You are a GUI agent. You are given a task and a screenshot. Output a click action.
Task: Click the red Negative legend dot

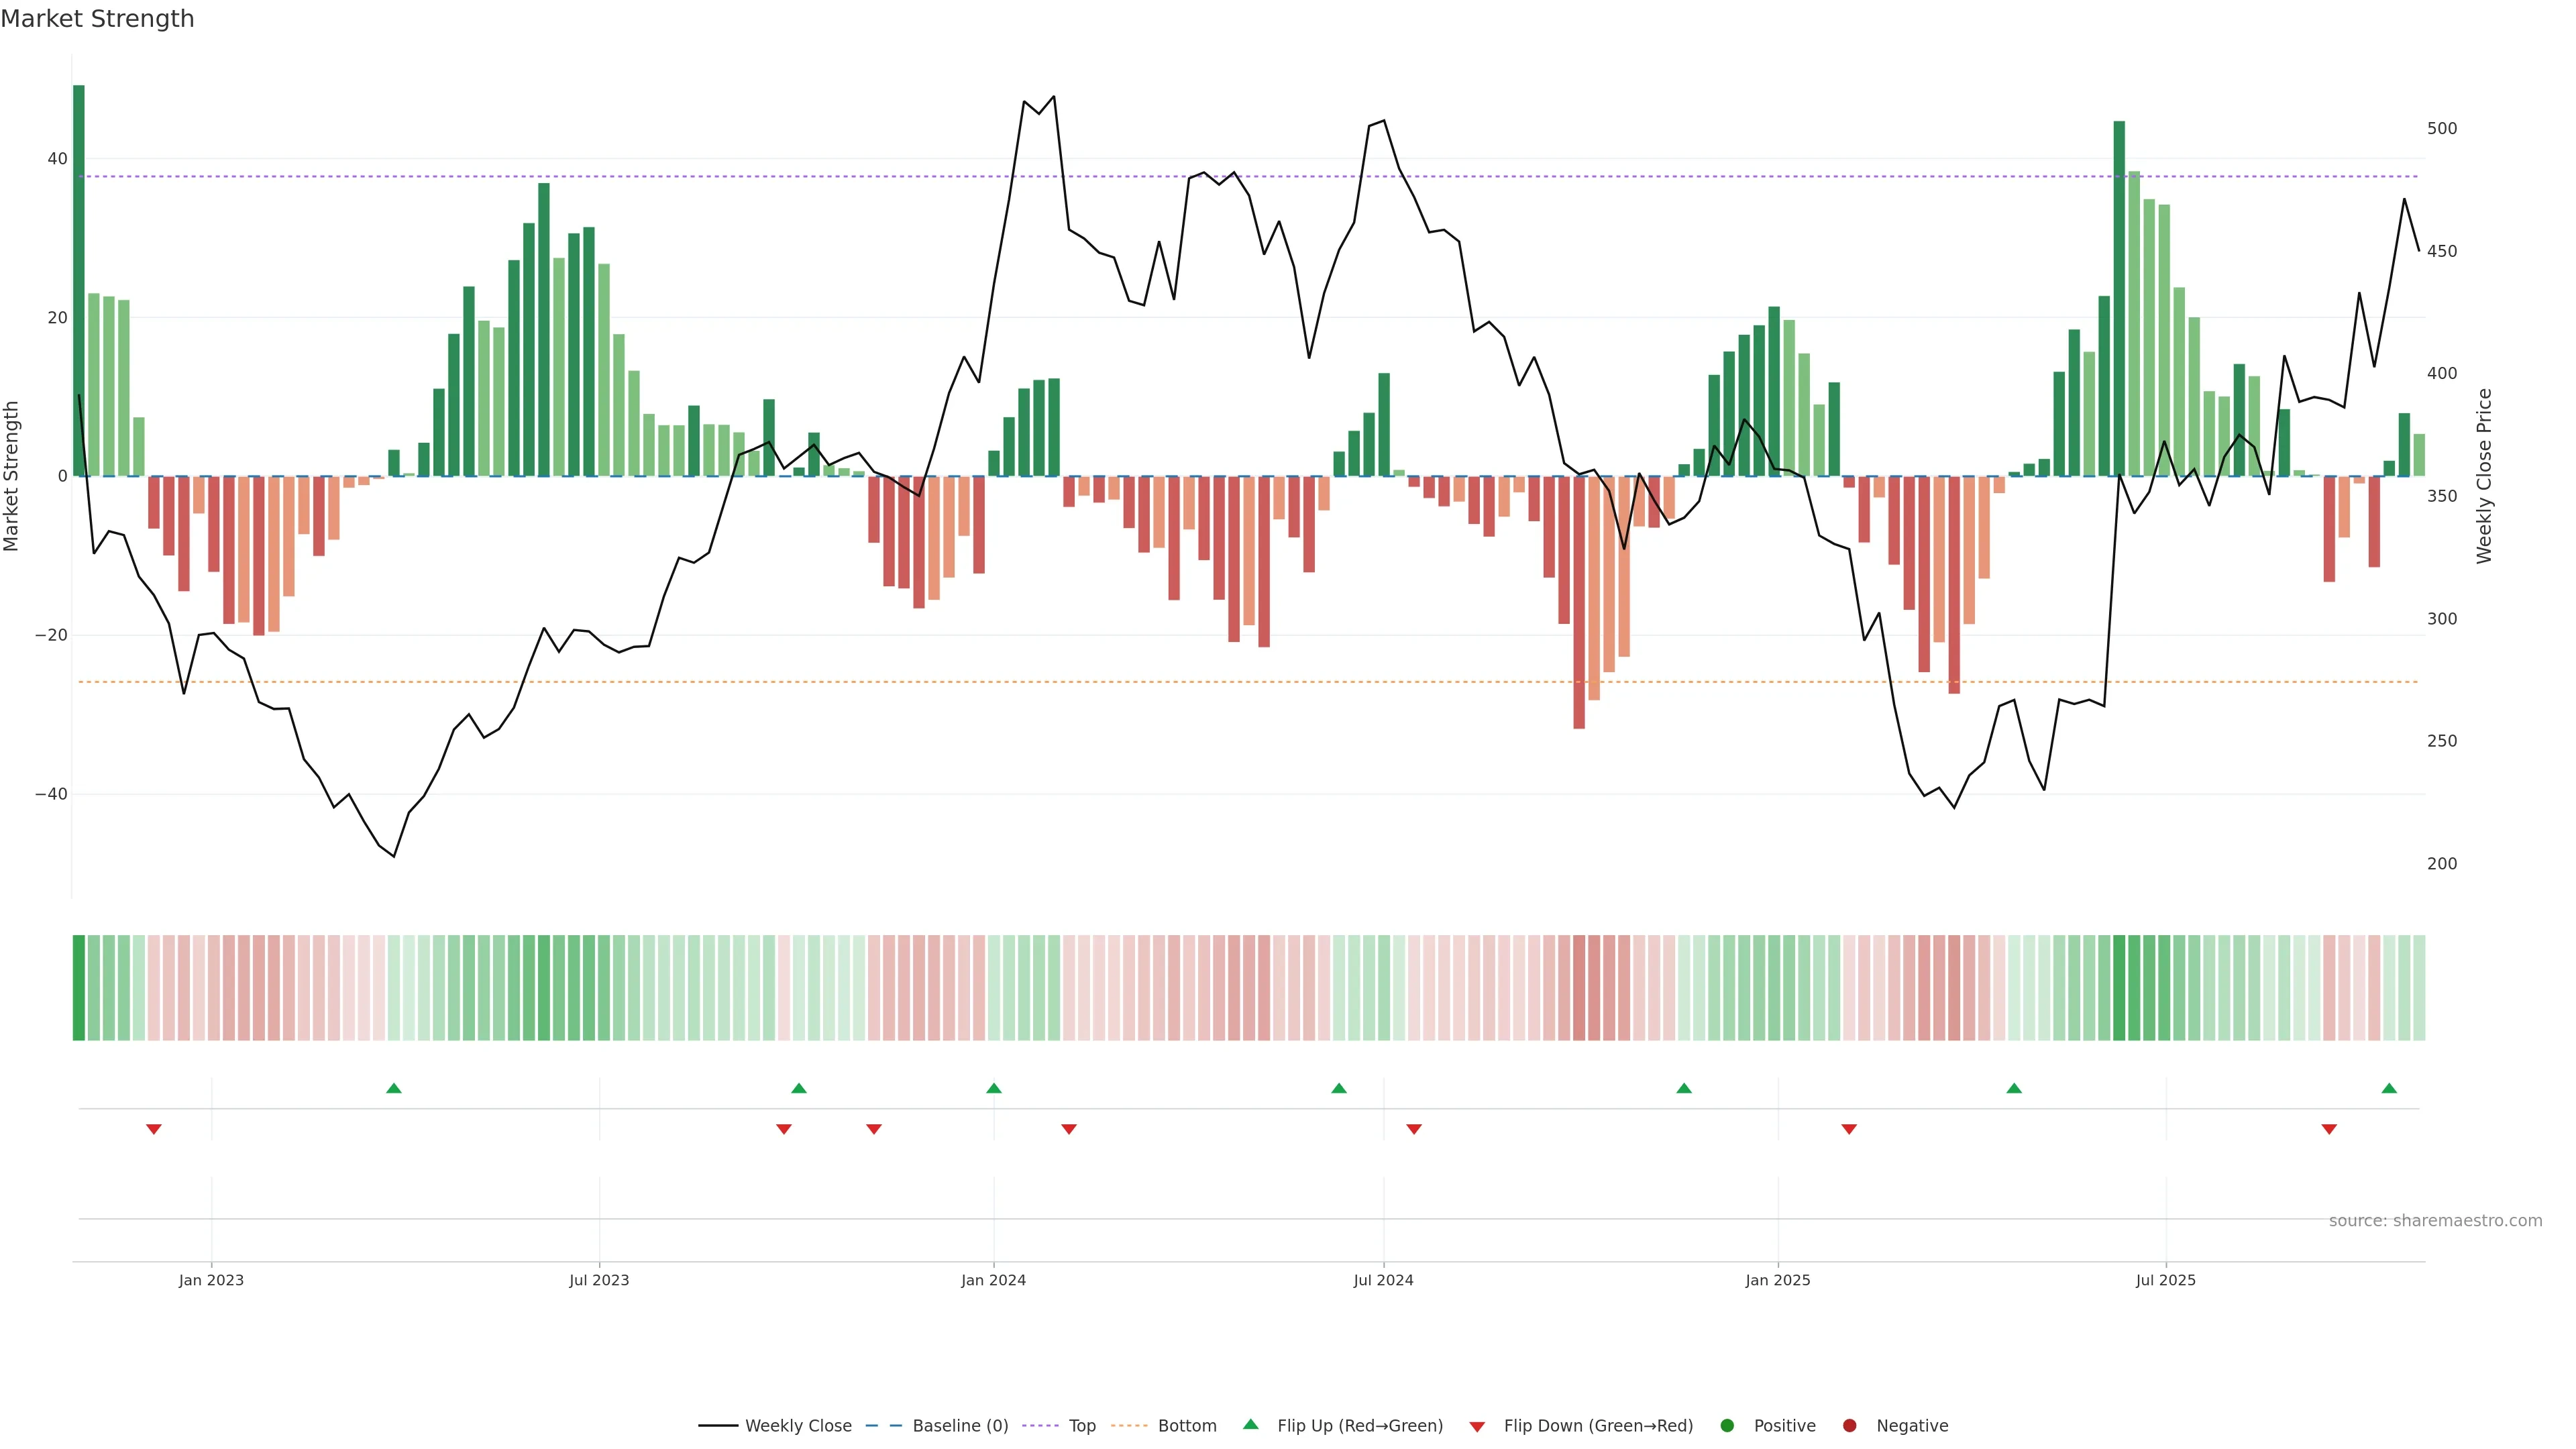coord(1849,1426)
